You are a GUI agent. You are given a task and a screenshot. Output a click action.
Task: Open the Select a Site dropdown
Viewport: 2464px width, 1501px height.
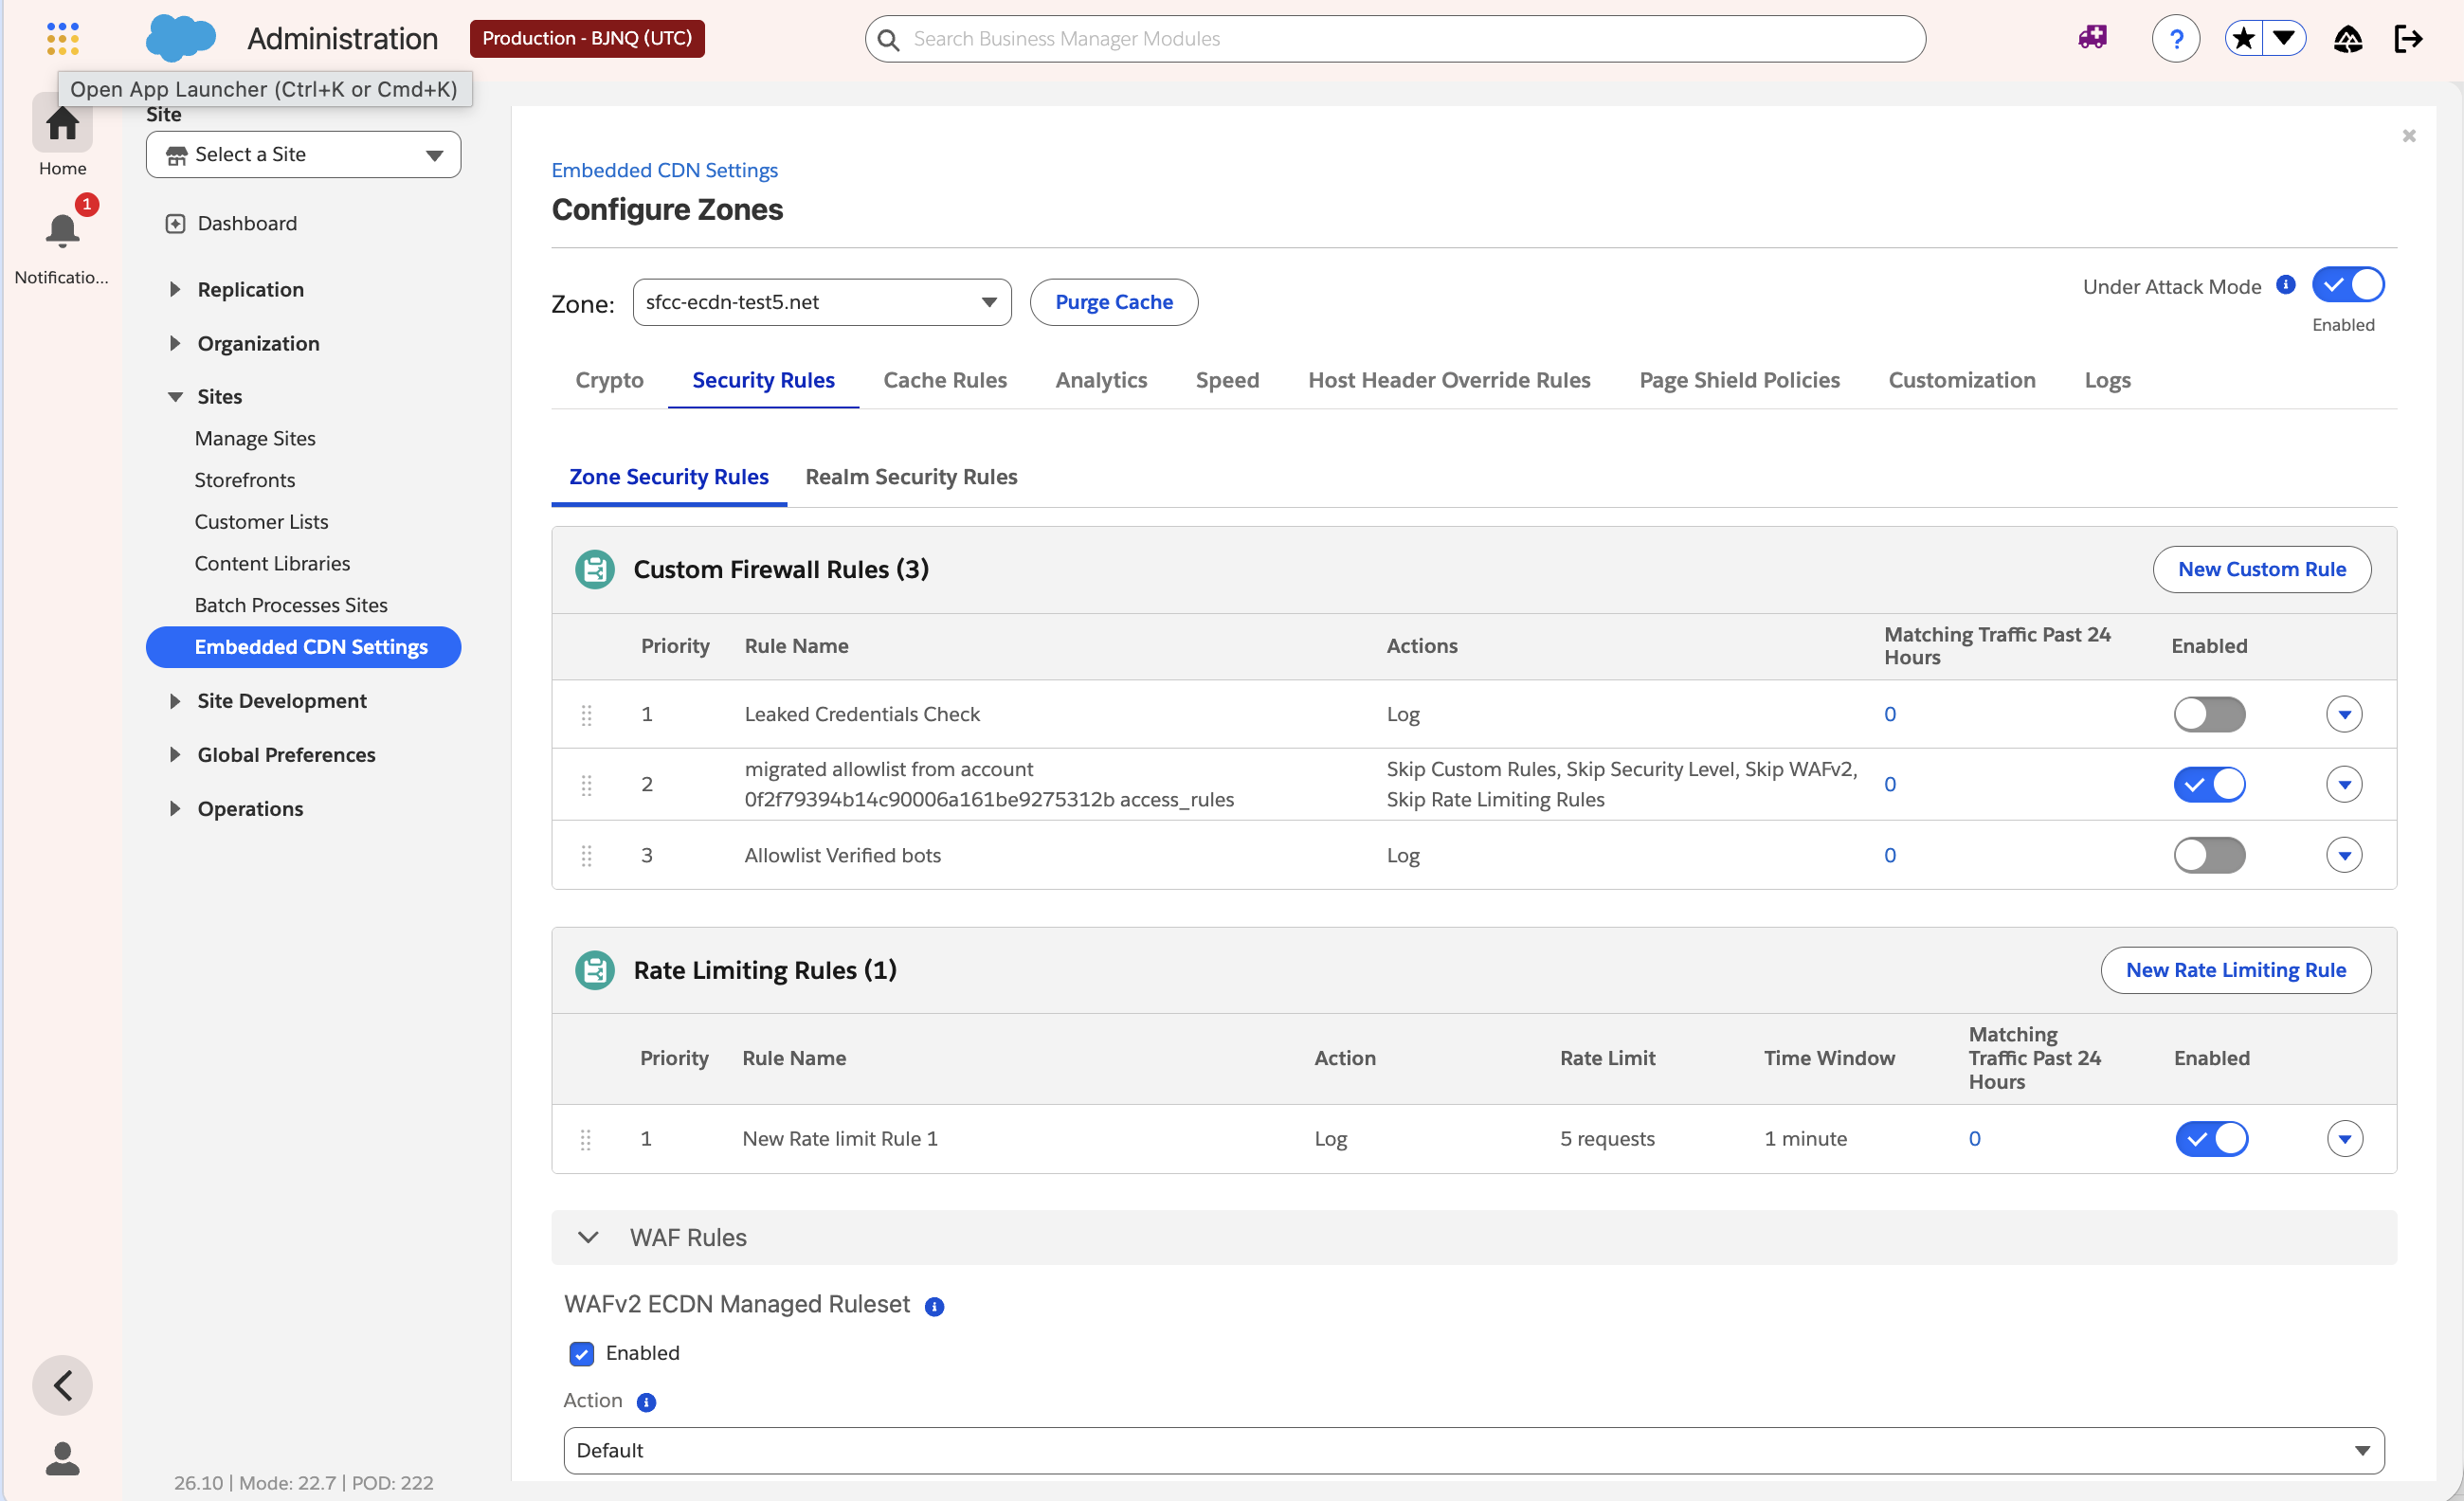coord(303,155)
